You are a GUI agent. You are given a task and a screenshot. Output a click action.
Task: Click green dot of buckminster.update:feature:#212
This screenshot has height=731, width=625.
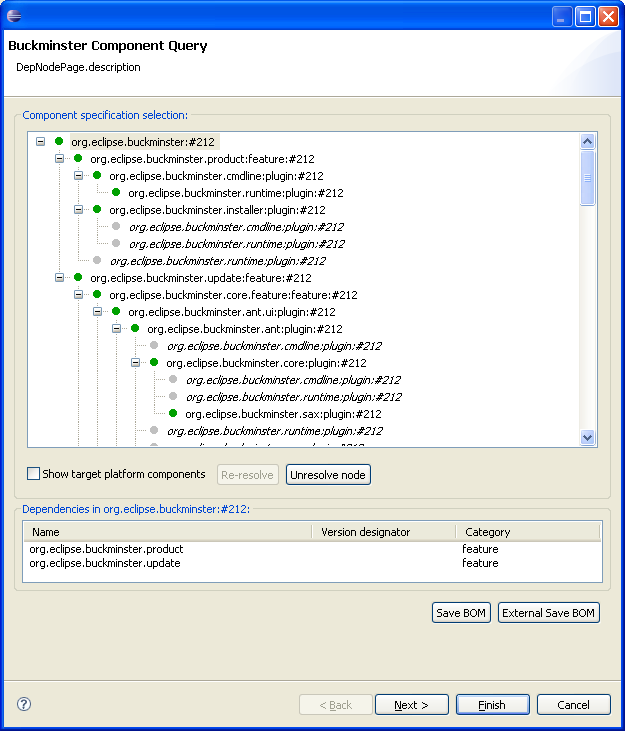(x=78, y=277)
